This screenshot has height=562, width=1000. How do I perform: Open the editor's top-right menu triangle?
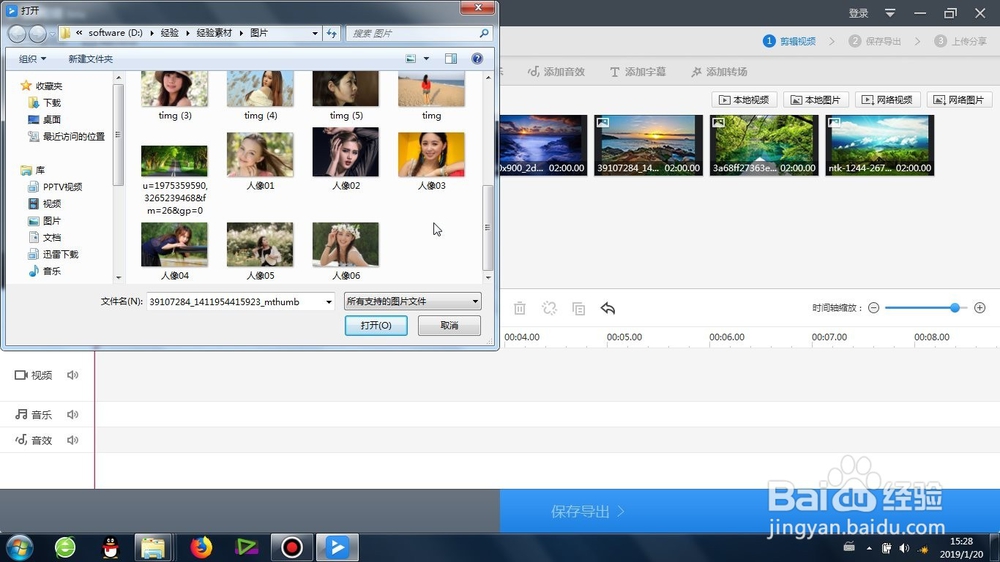pos(890,13)
